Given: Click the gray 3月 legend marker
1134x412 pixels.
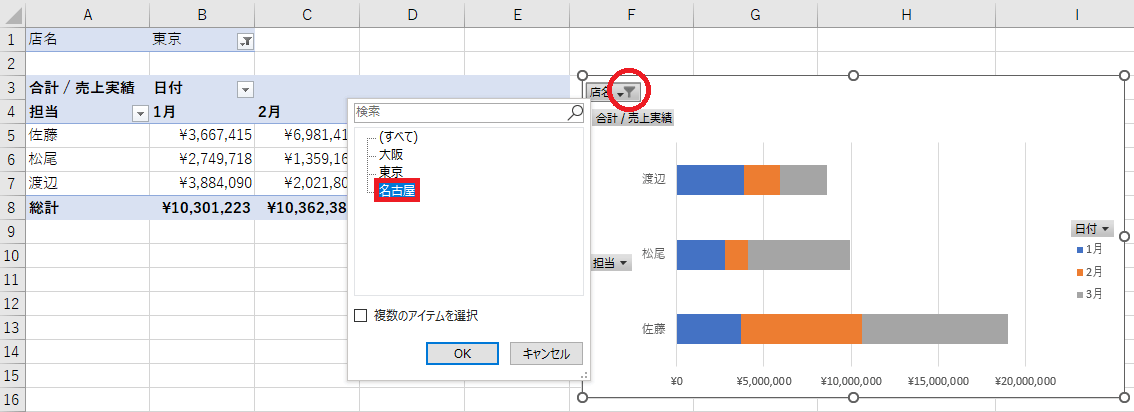Looking at the screenshot, I should [1079, 294].
